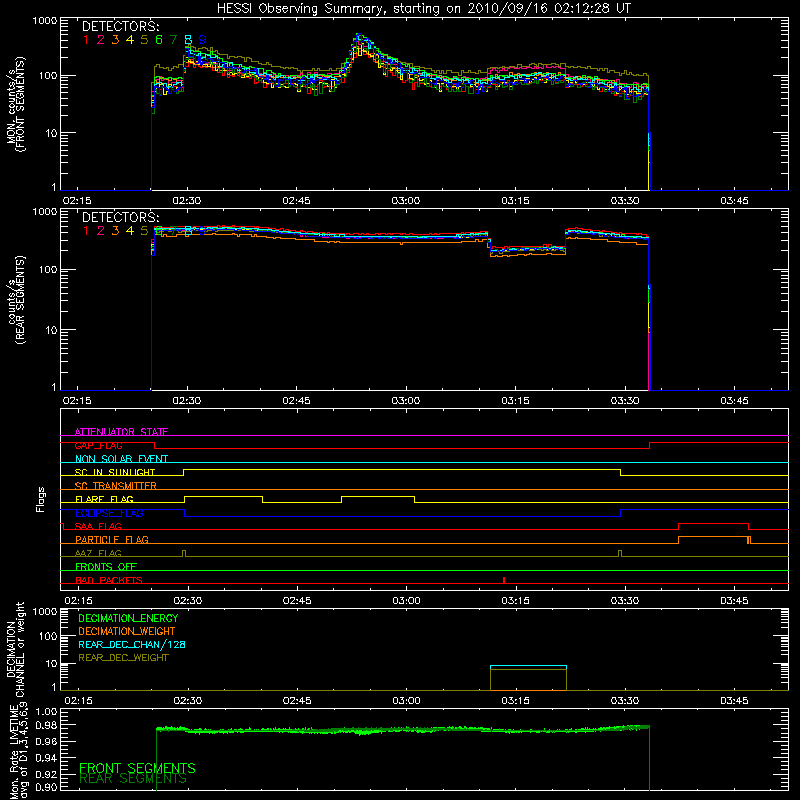
Task: Click 02:30 tick label under front segments plot
Action: coord(187,201)
